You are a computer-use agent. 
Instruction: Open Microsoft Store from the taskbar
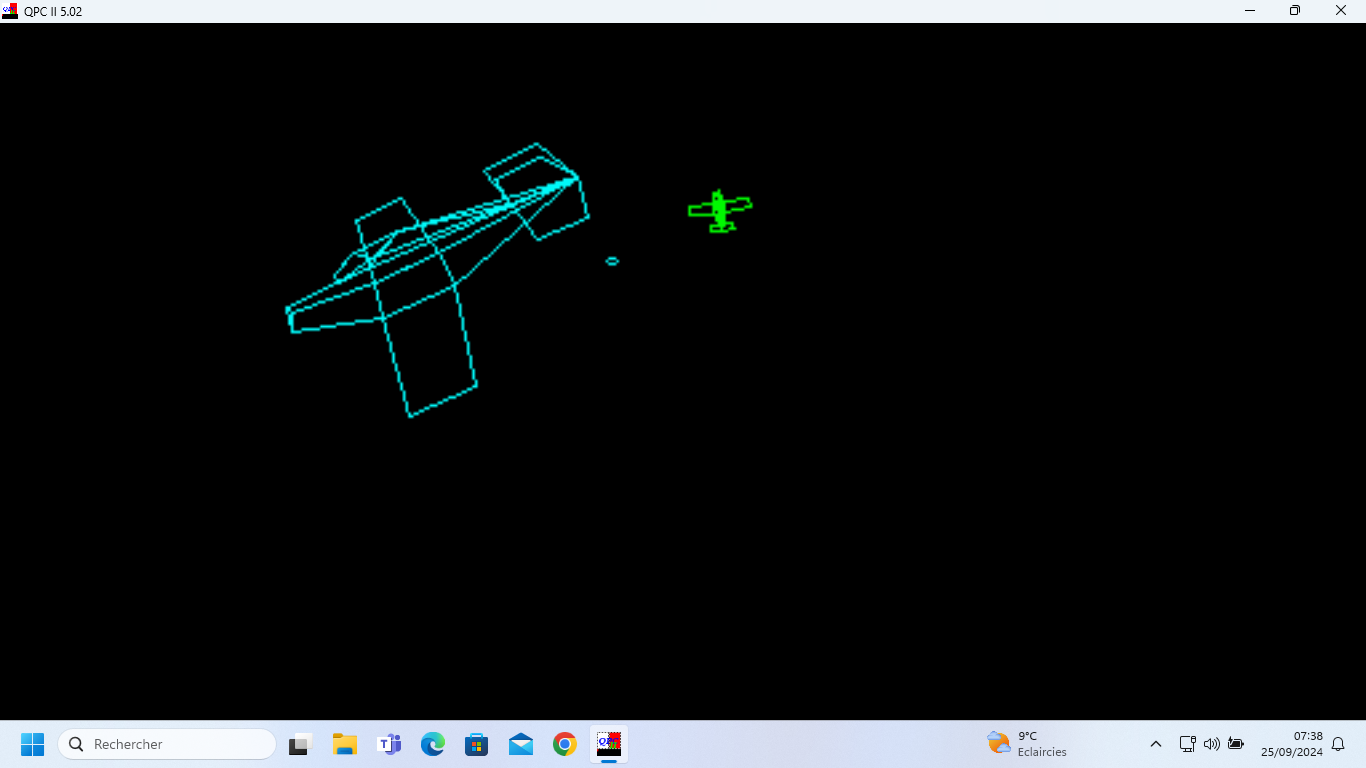(477, 744)
